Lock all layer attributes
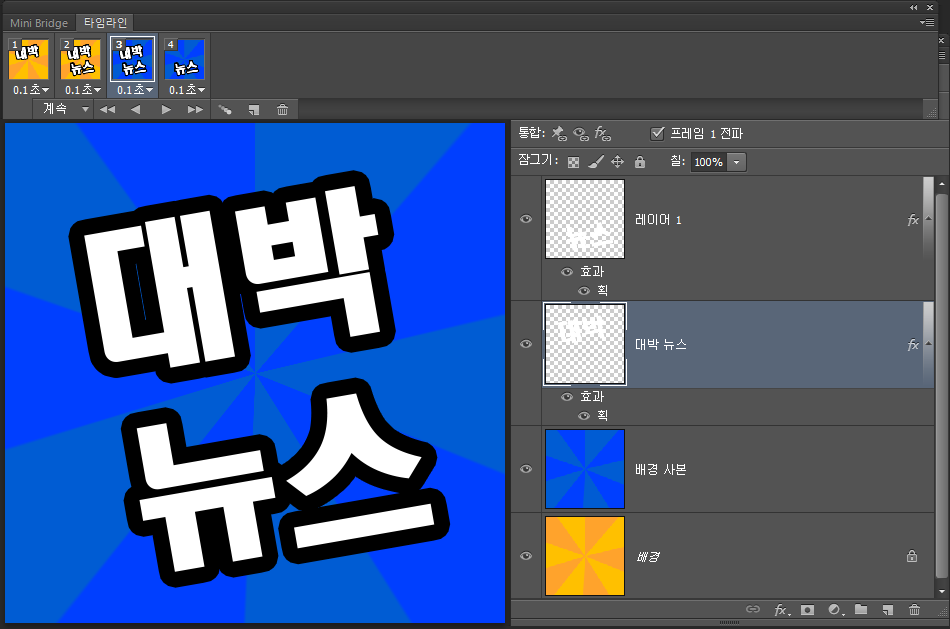The image size is (950, 629). click(x=640, y=162)
